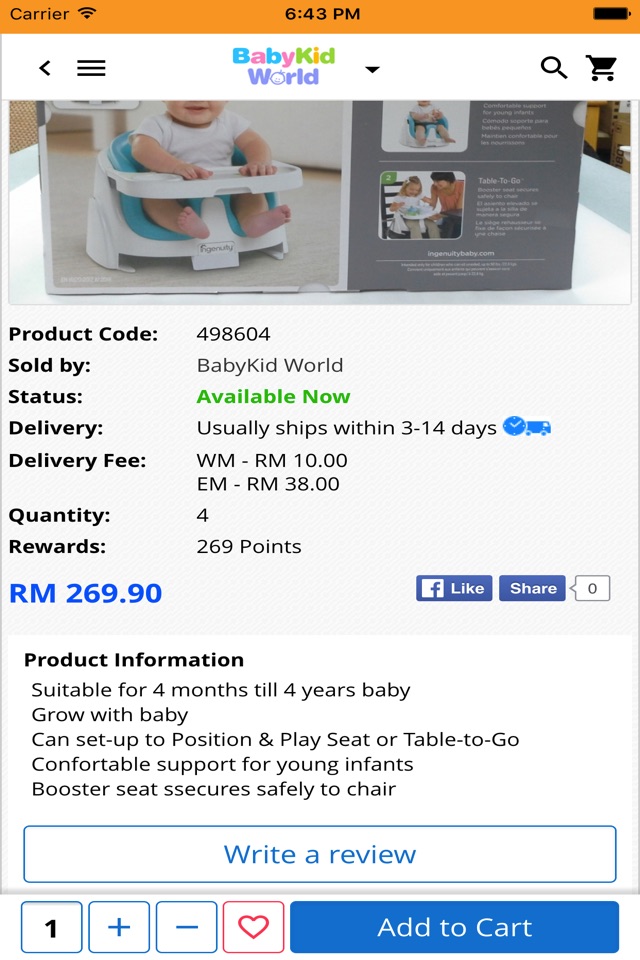
Task: Expand the dropdown arrow beside the logo
Action: (x=372, y=69)
